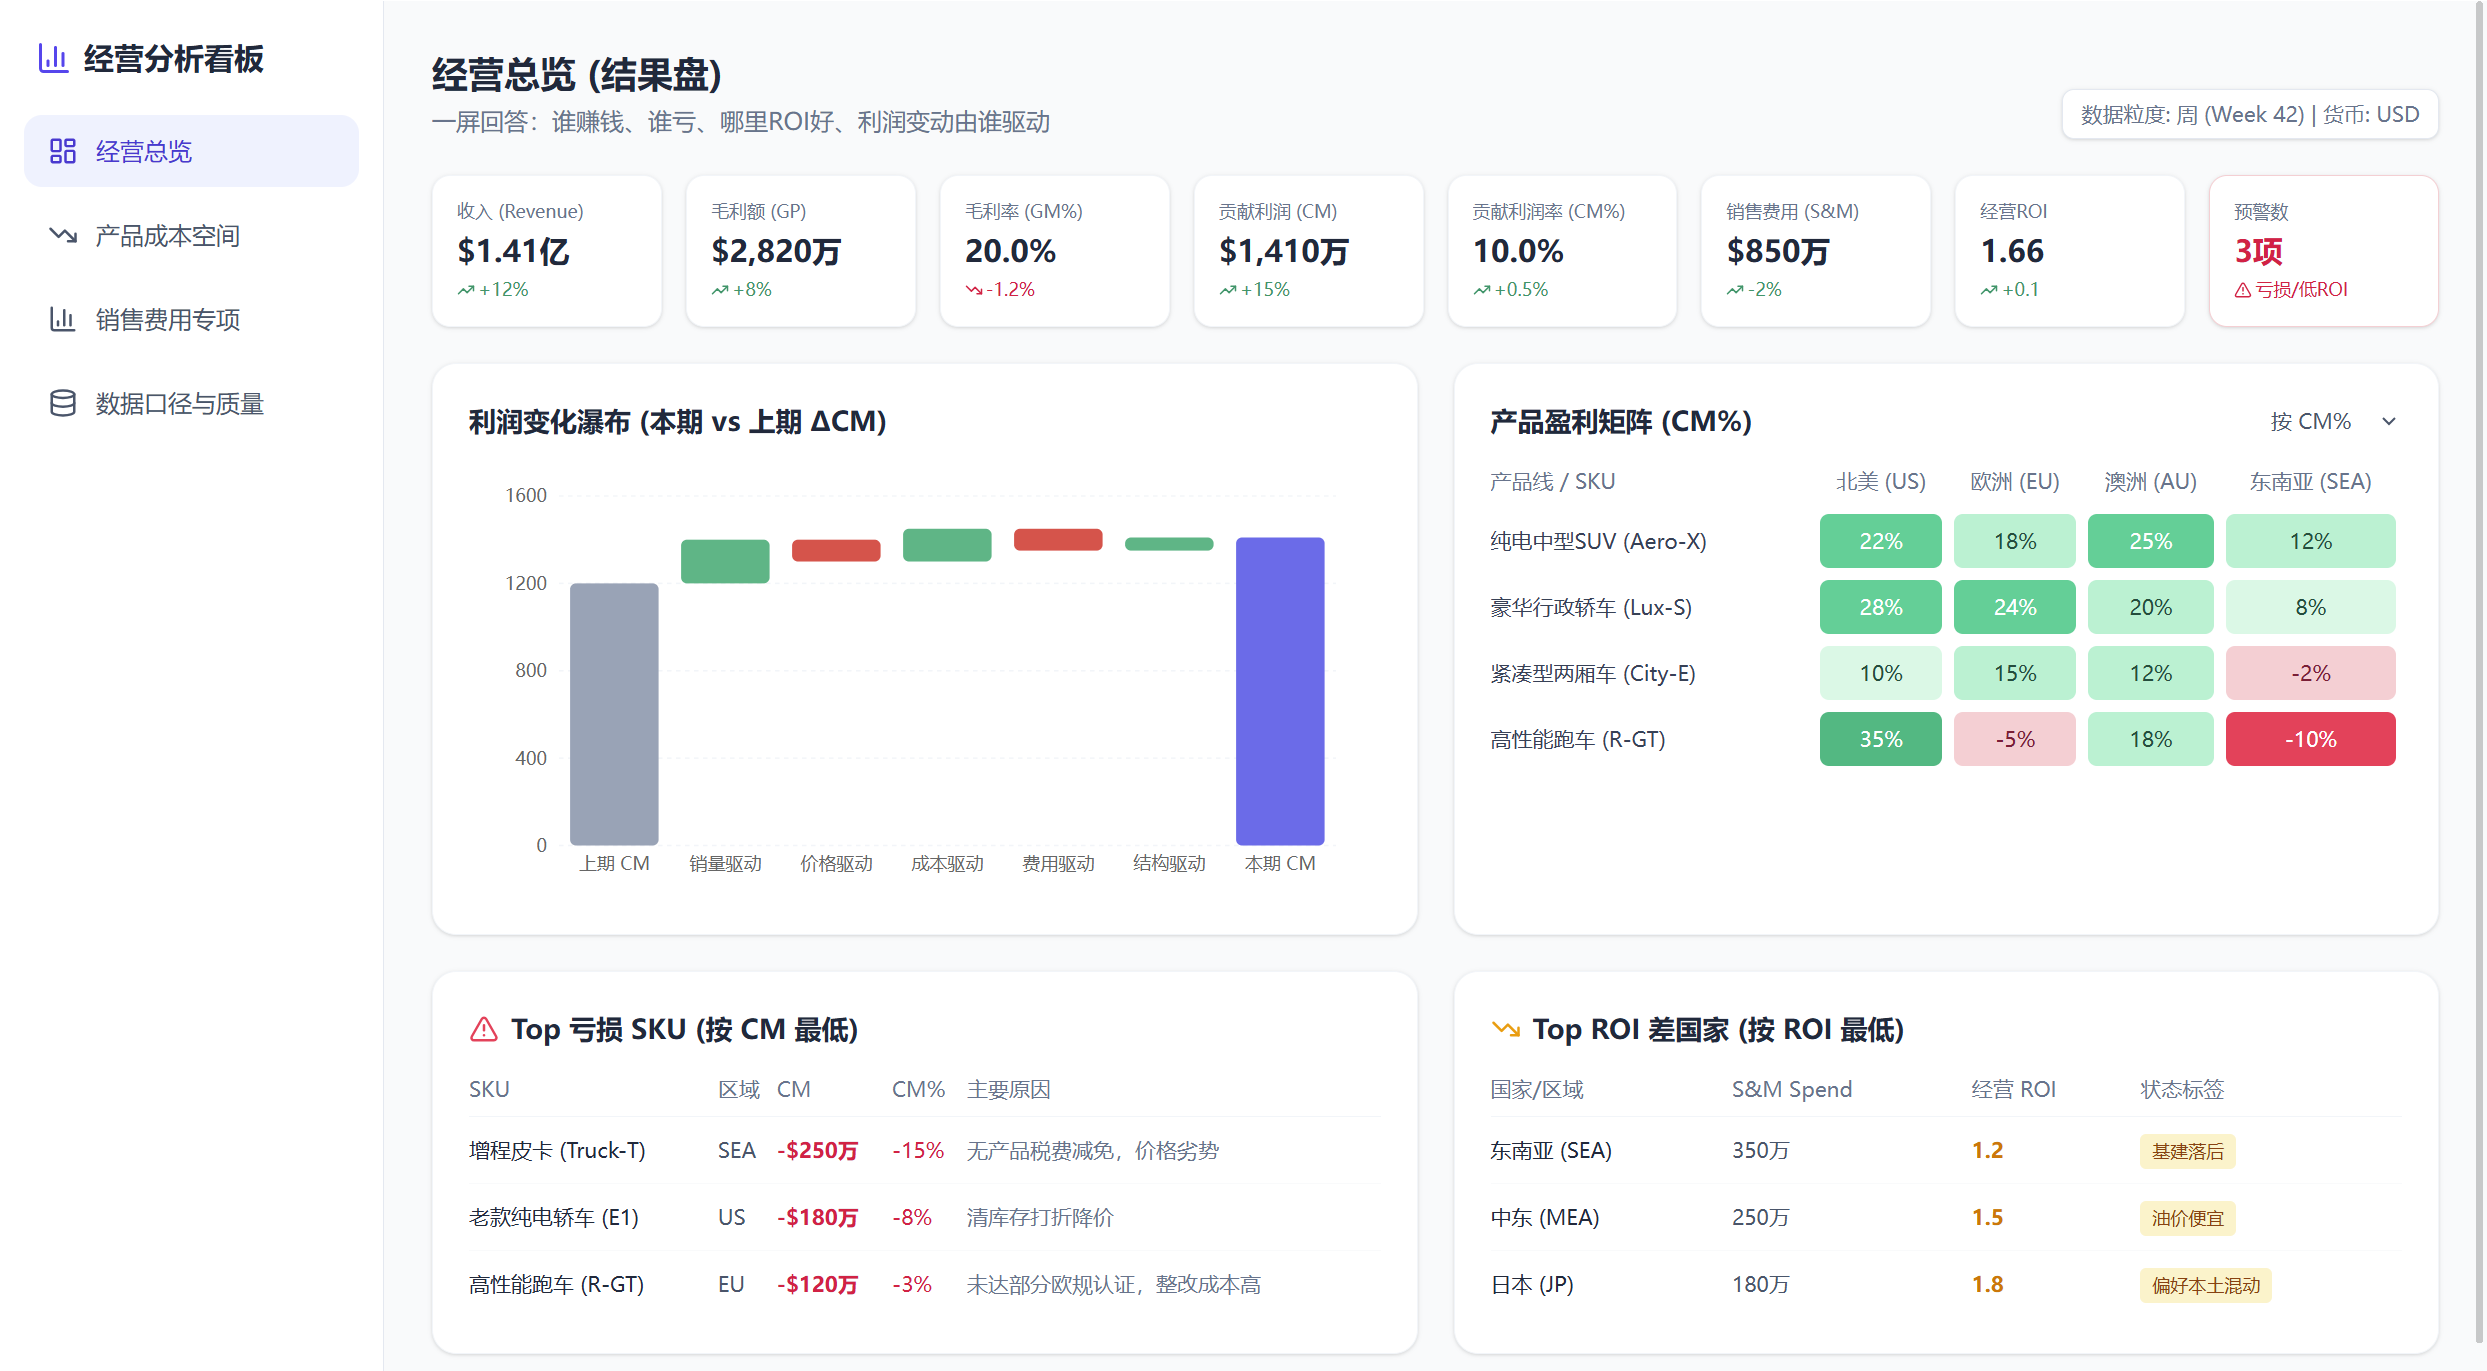This screenshot has width=2487, height=1371.
Task: Click the green 成本驱动 waterfall bar
Action: 947,545
